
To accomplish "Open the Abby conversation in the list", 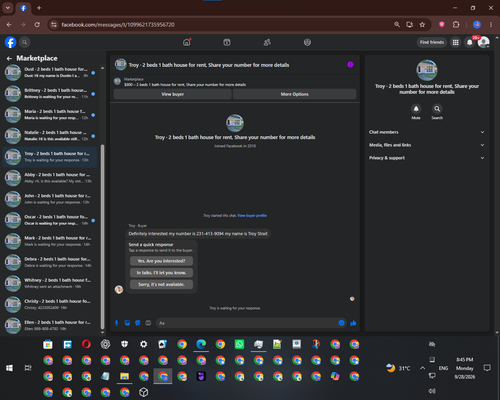I will pyautogui.click(x=50, y=178).
